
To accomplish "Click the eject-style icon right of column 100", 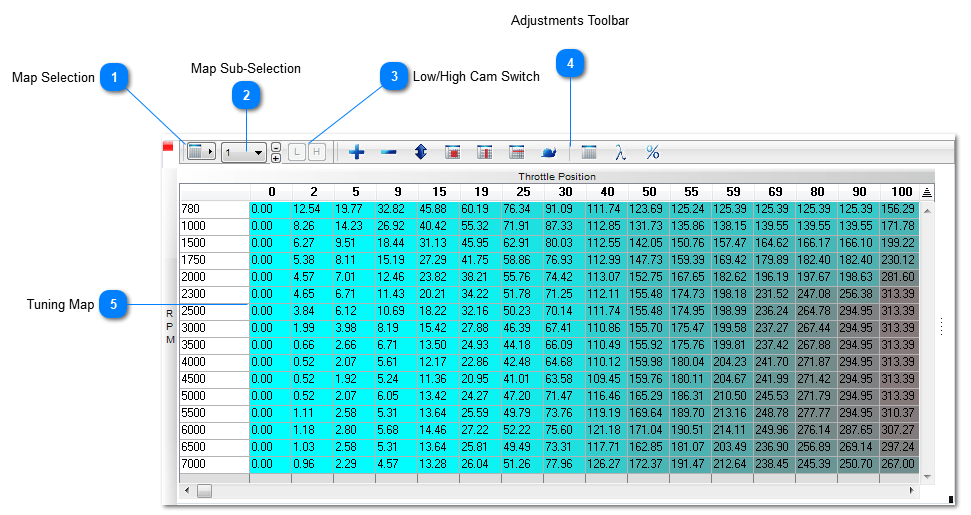I will [x=927, y=193].
